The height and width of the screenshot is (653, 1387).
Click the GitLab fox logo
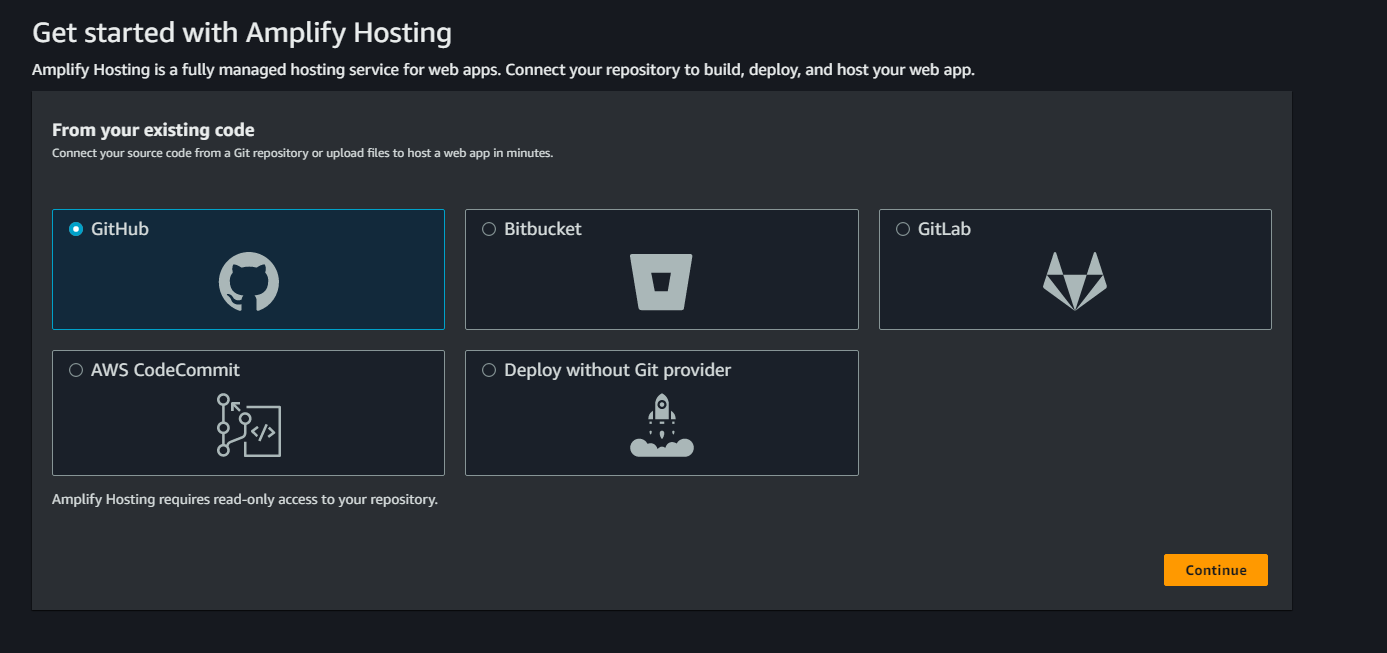1075,281
